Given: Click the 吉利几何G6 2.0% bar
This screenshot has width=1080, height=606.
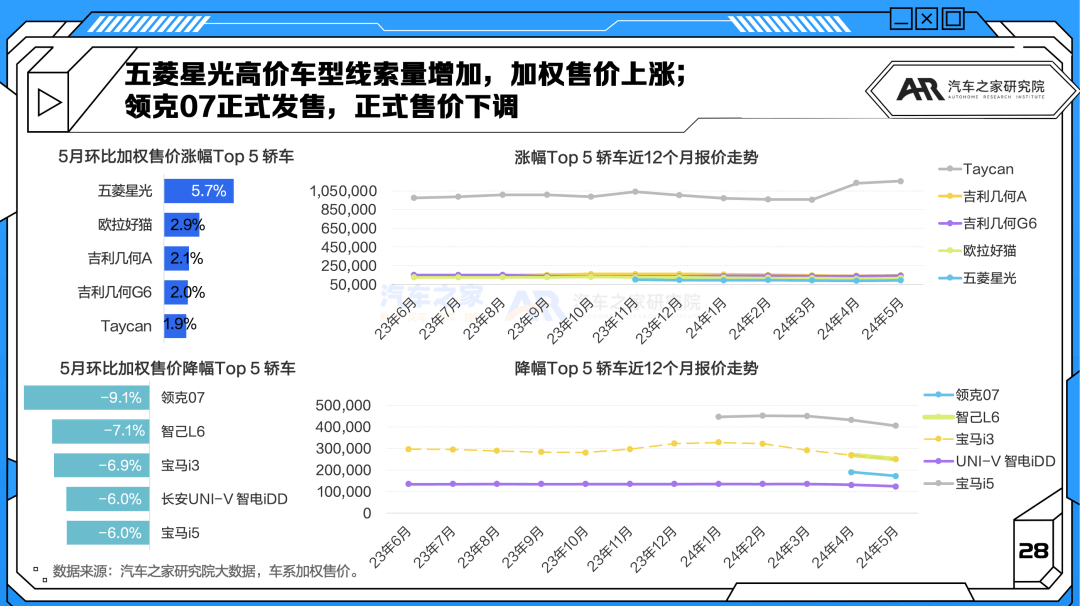Looking at the screenshot, I should (176, 292).
